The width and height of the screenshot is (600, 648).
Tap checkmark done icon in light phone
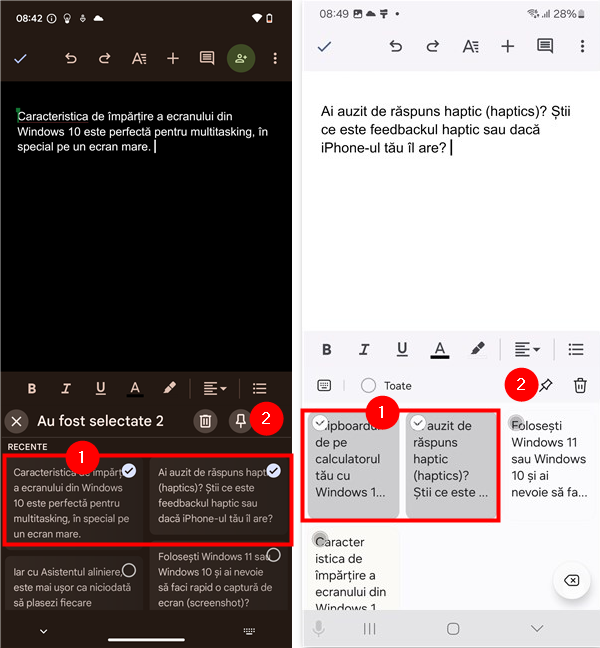(324, 46)
